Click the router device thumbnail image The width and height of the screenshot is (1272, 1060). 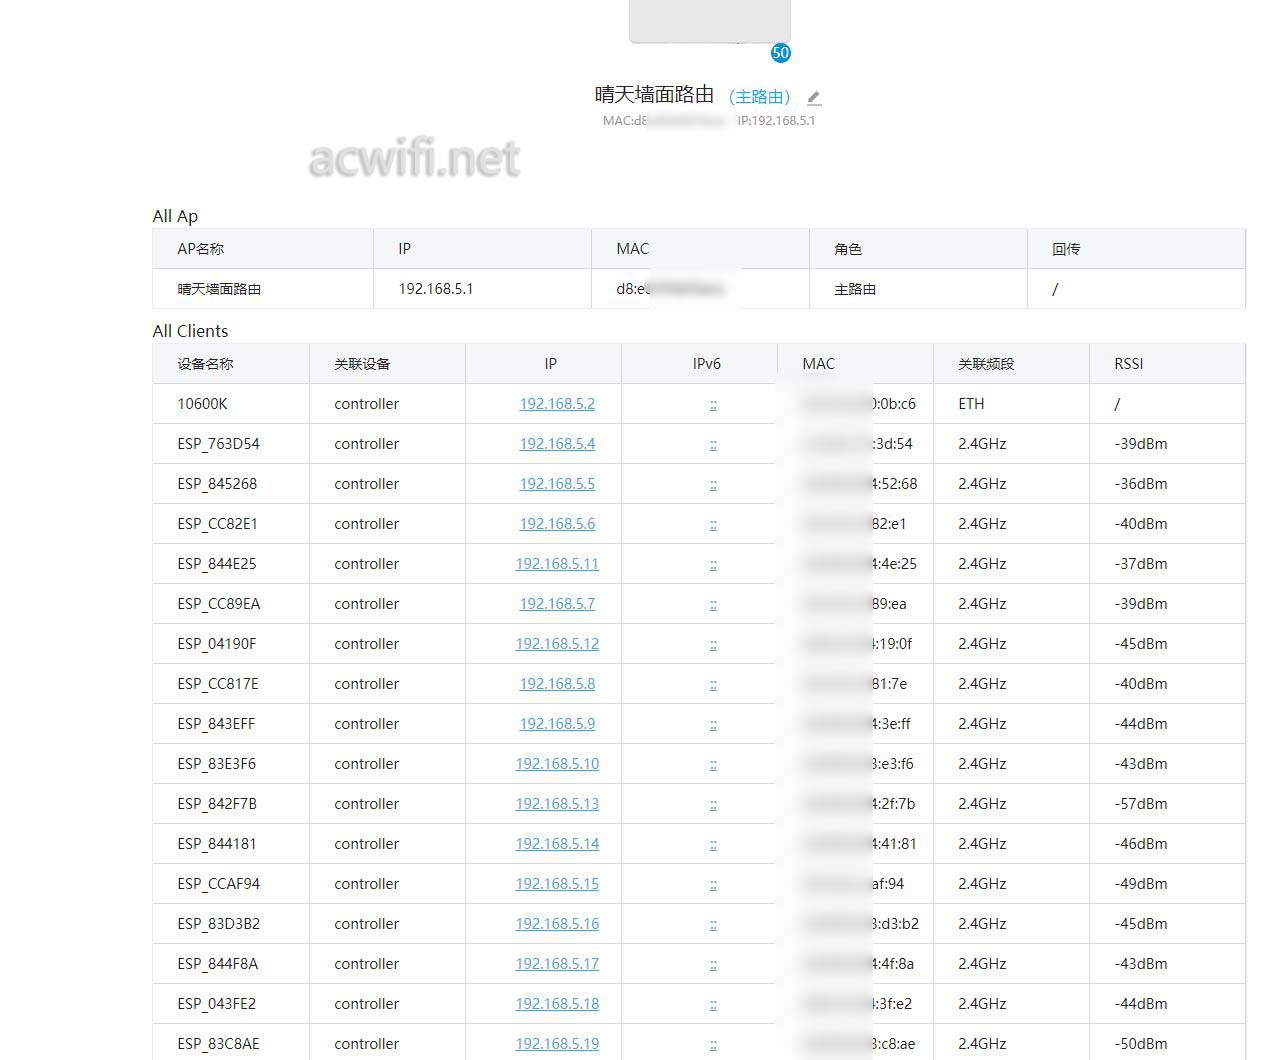709,21
